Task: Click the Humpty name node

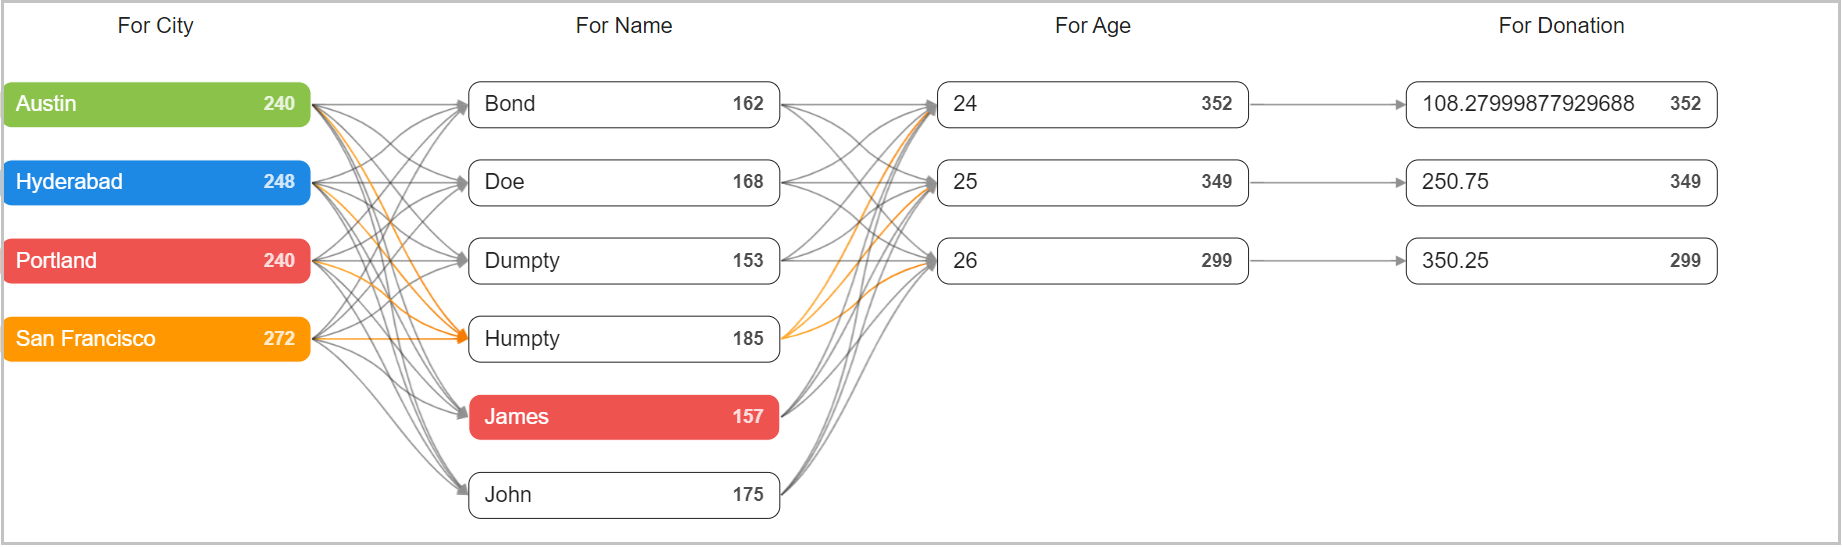Action: pos(623,339)
